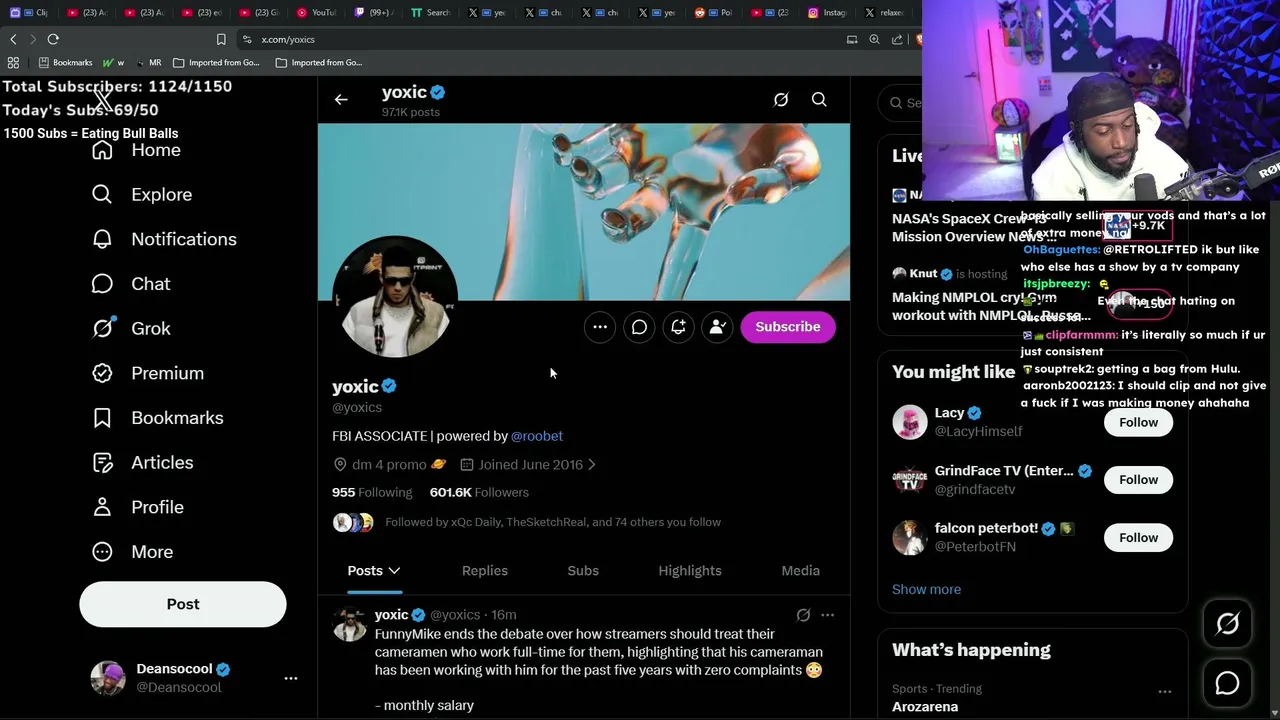Expand the Posts tab dropdown chevron
Viewport: 1280px width, 720px height.
tap(394, 571)
